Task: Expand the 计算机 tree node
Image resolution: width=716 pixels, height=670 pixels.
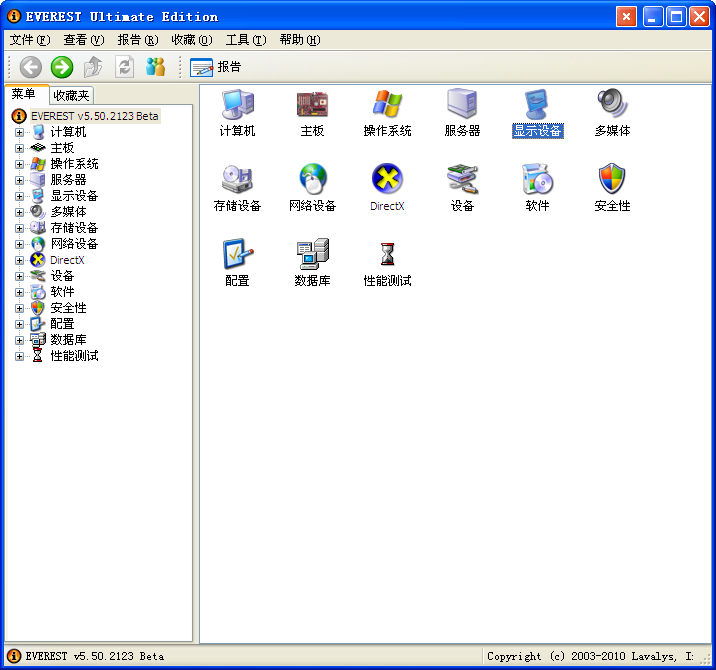Action: (x=19, y=132)
